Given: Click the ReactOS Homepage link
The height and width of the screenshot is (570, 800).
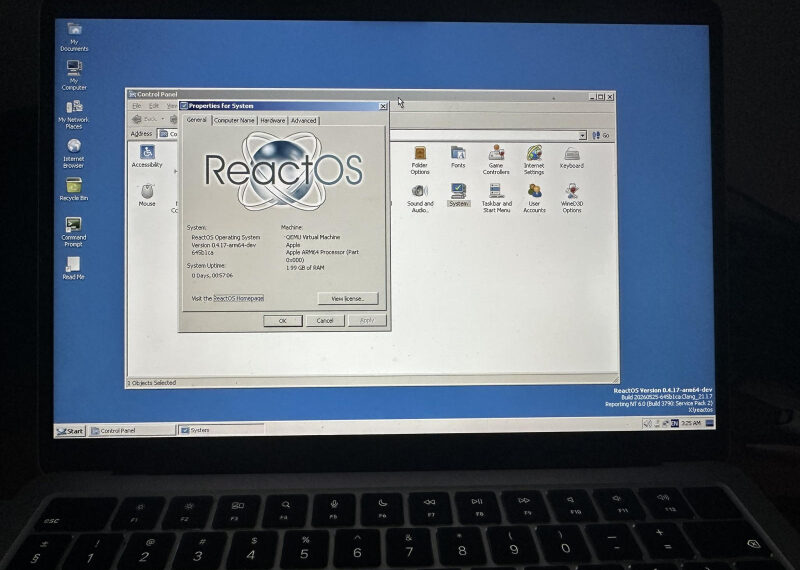Looking at the screenshot, I should (x=238, y=299).
